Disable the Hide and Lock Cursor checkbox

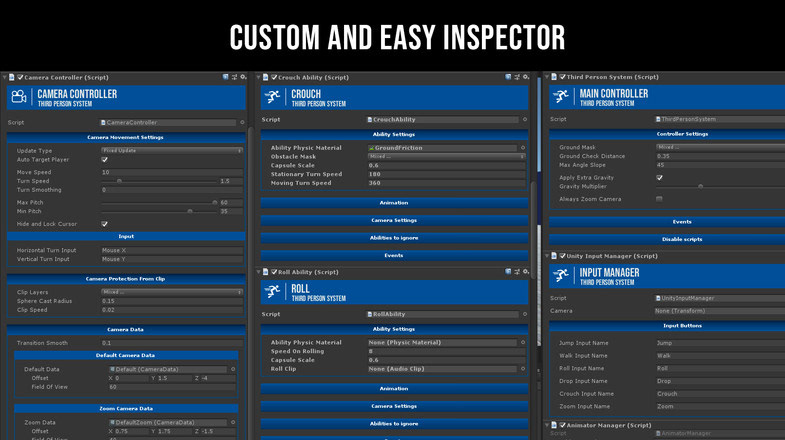point(104,224)
